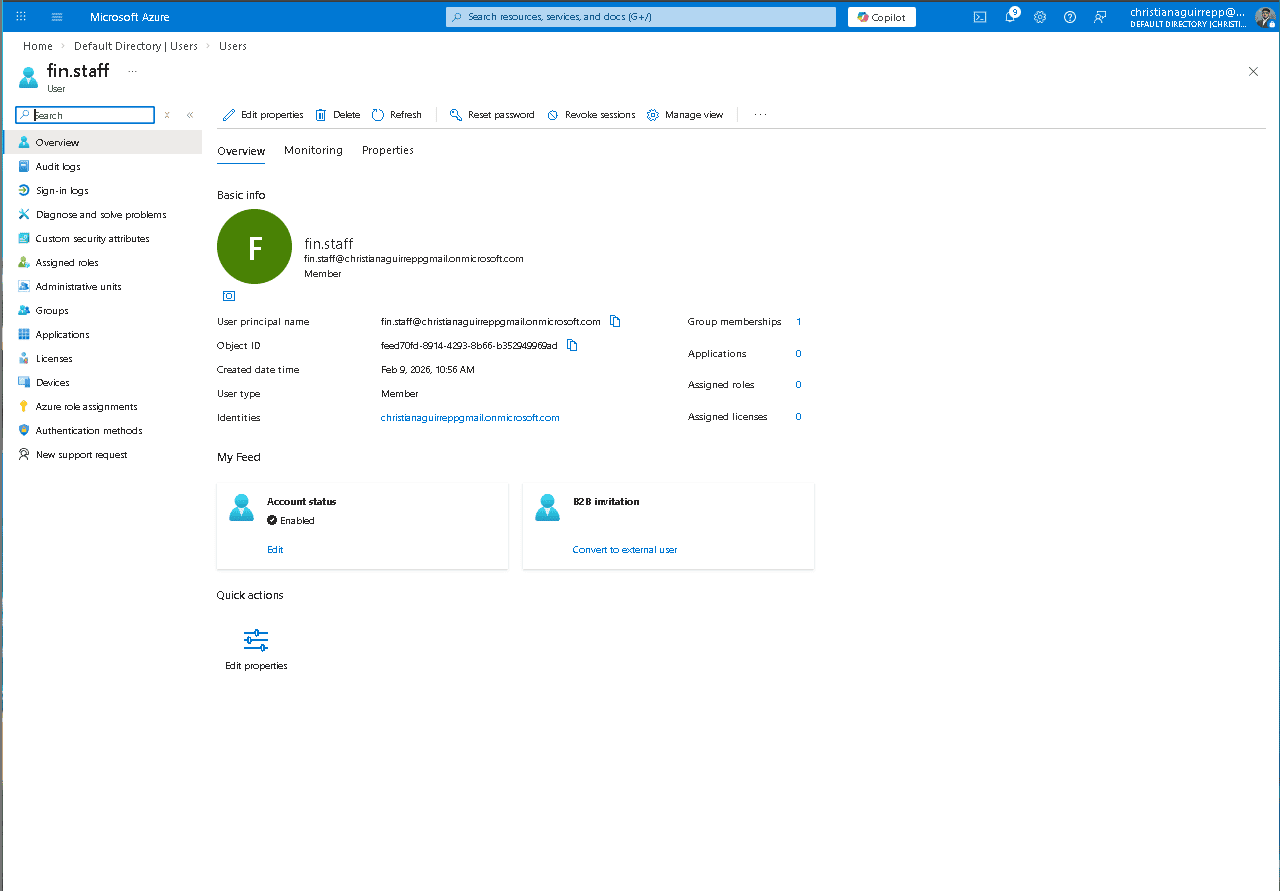Open the notifications bell

click(1010, 17)
